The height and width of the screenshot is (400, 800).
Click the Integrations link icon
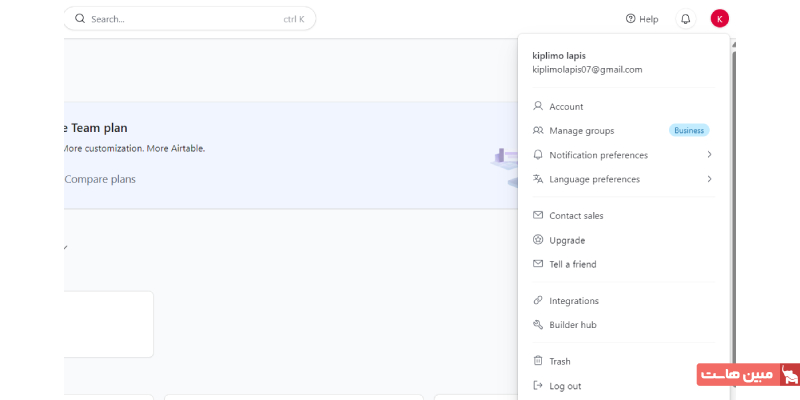click(538, 300)
